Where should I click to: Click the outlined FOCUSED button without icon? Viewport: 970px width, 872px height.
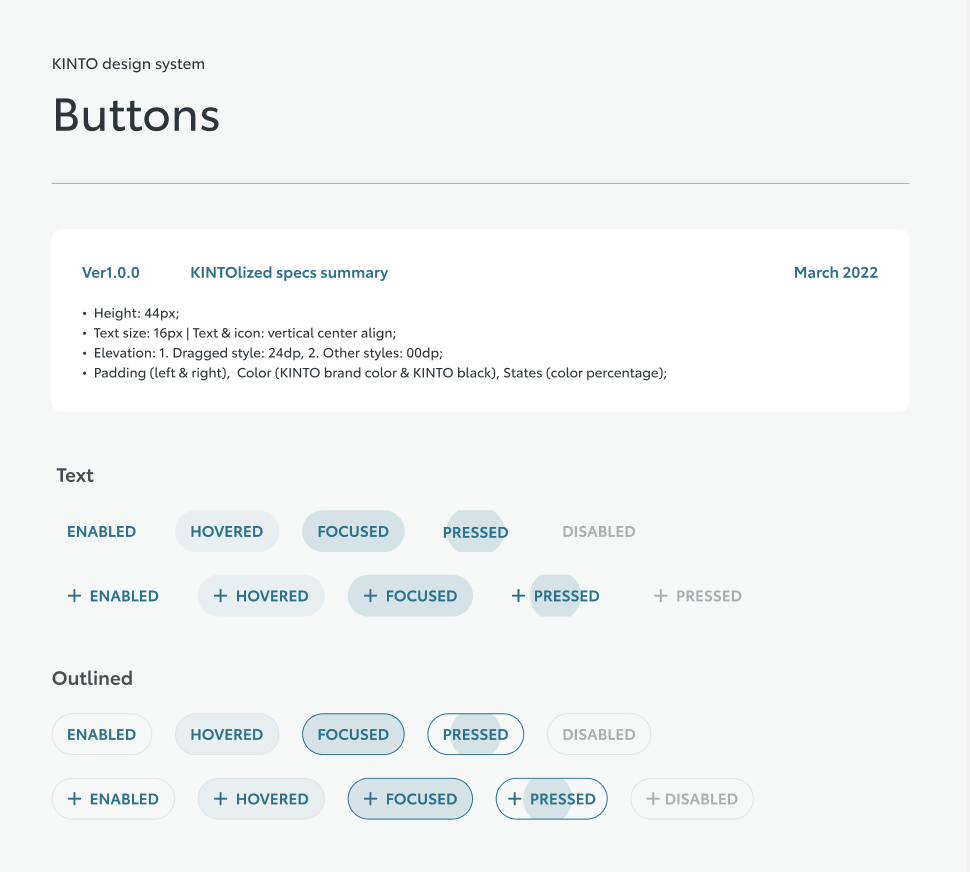point(353,735)
